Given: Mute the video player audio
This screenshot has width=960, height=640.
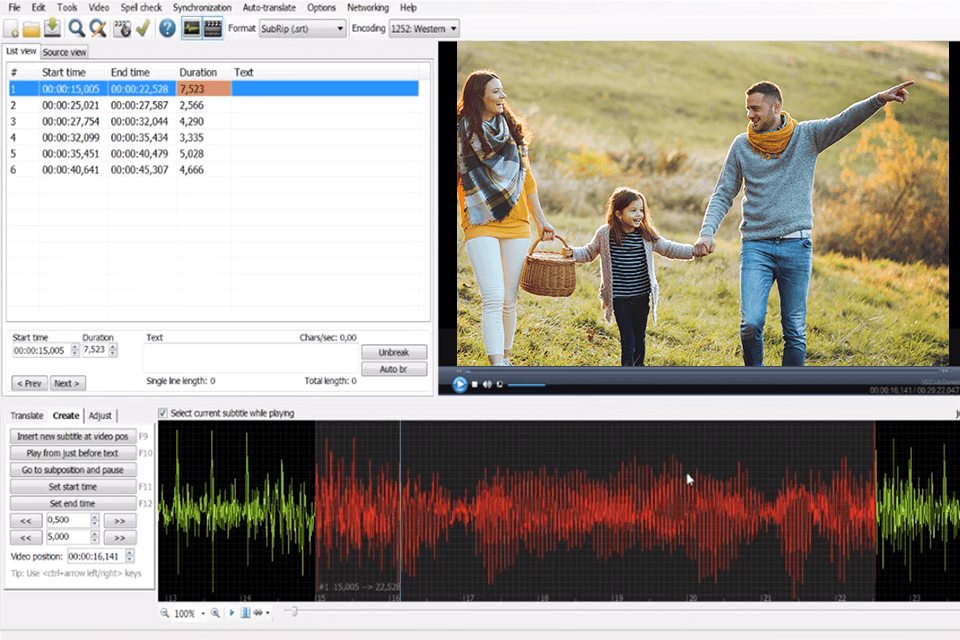Looking at the screenshot, I should [487, 384].
